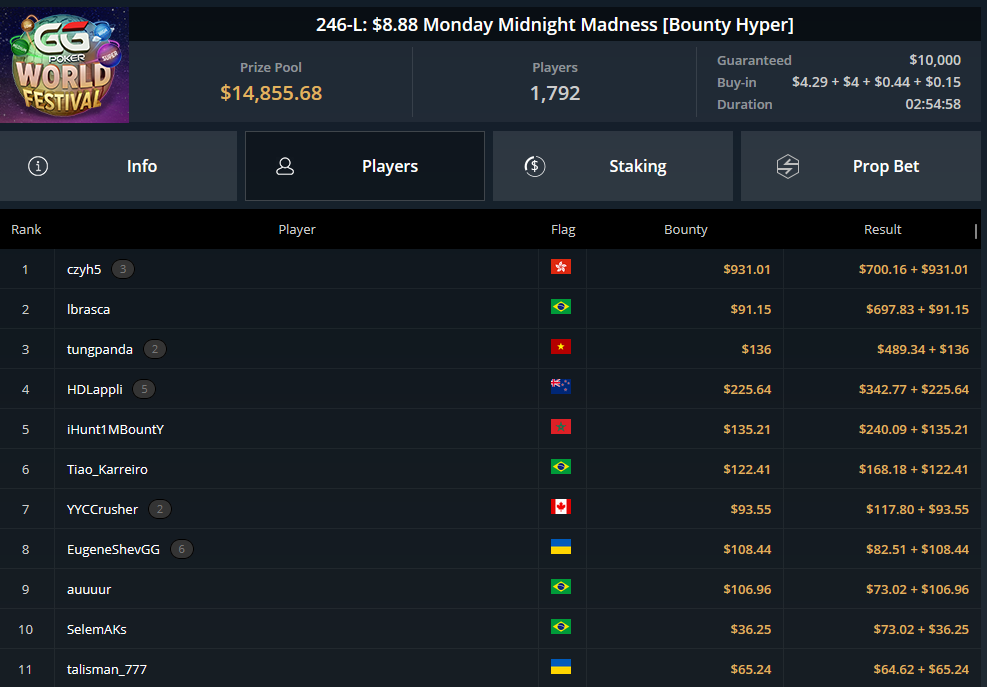Click the New Zealand flag for HDLappli
This screenshot has height=687, width=987.
(561, 387)
